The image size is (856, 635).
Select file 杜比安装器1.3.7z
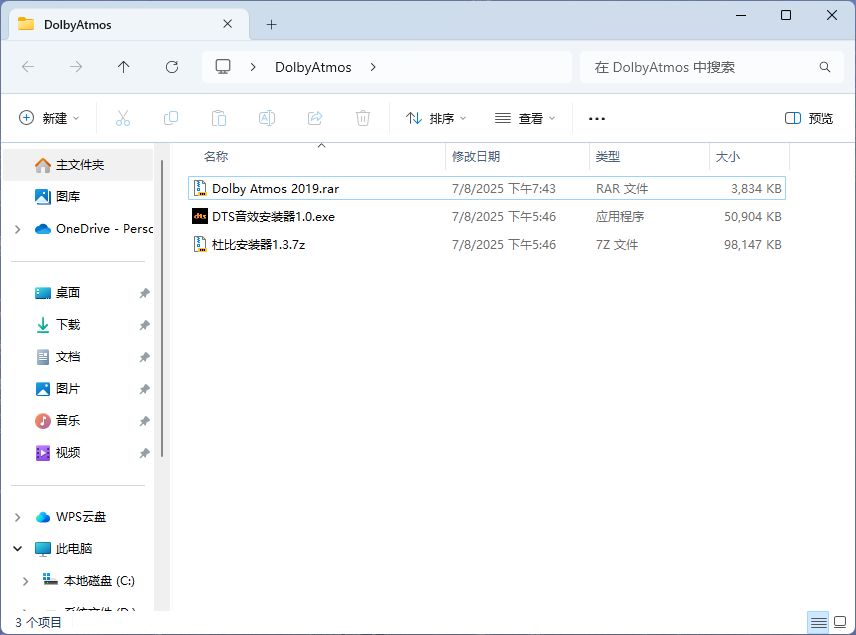(x=487, y=244)
